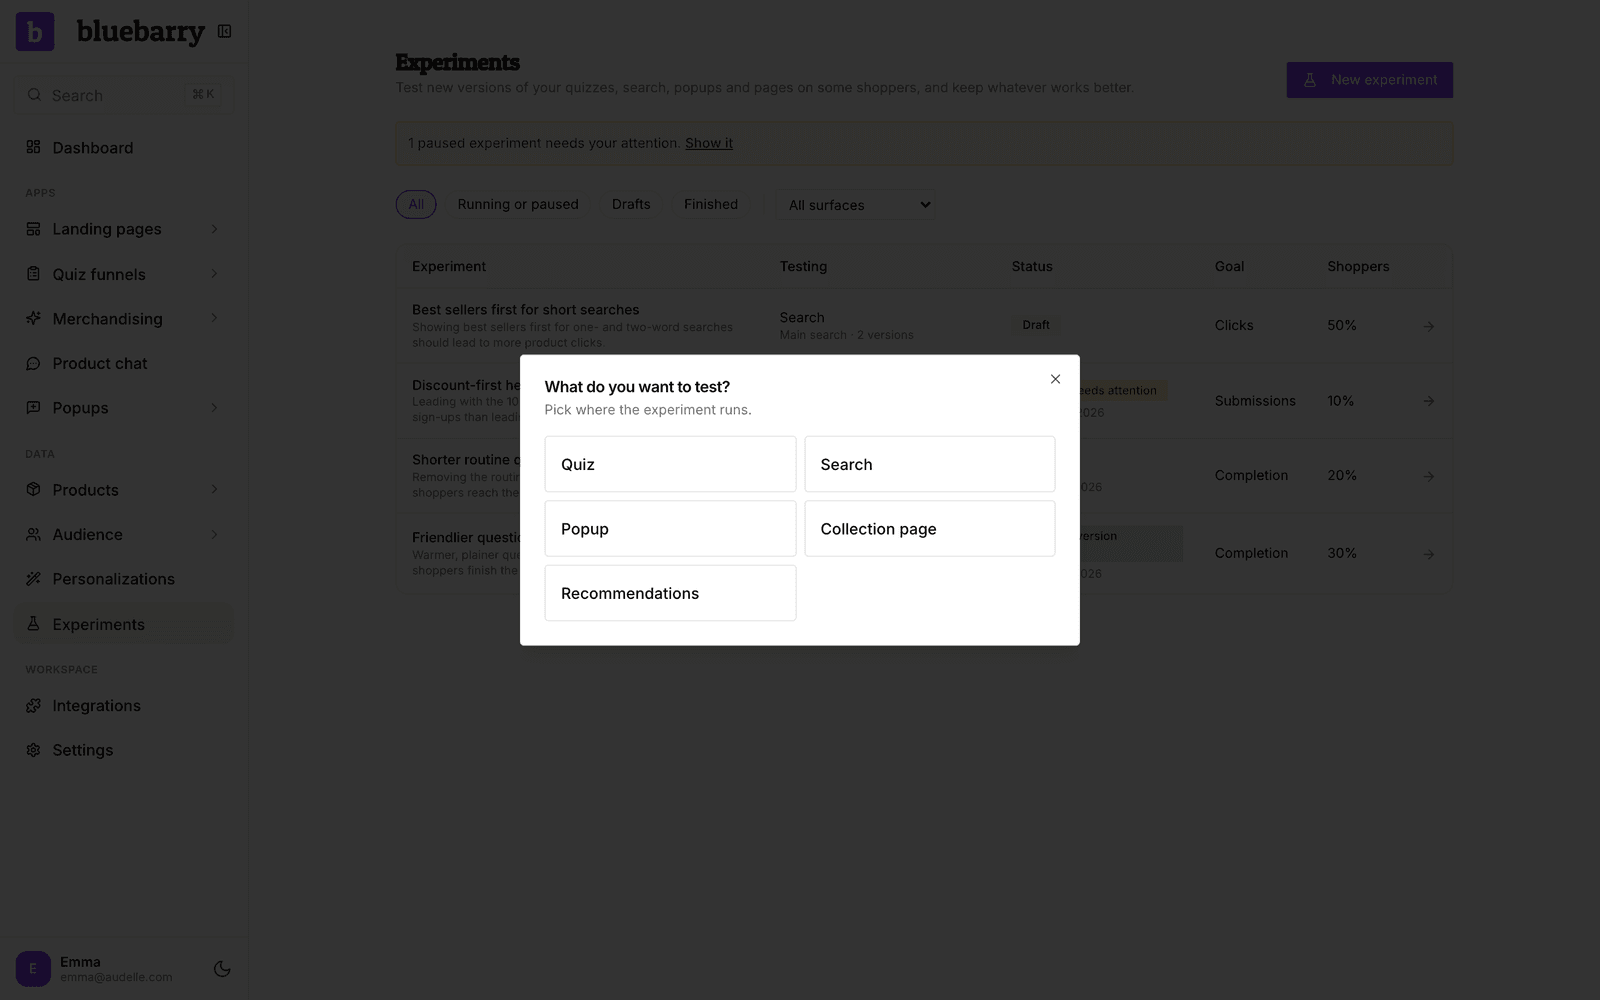Follow the Show it link
The height and width of the screenshot is (1000, 1600).
tap(709, 143)
